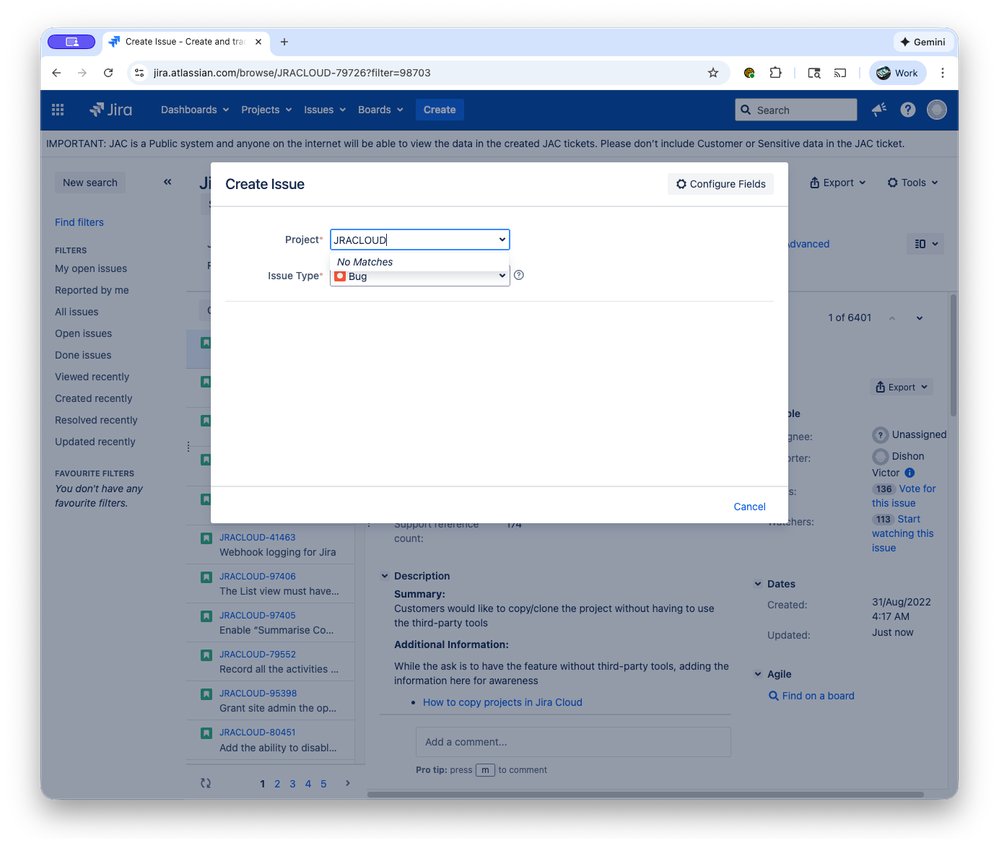Collapse the Dates section
The image size is (999, 853).
758,584
